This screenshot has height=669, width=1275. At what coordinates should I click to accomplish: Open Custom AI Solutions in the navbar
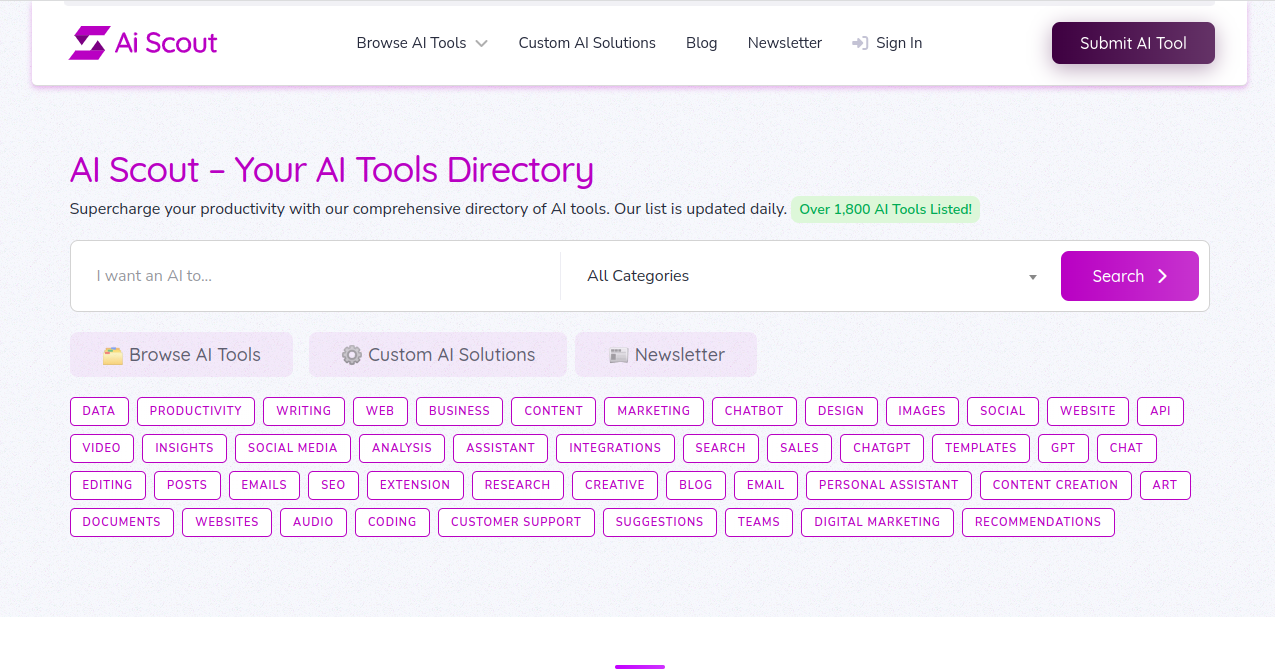(x=587, y=43)
